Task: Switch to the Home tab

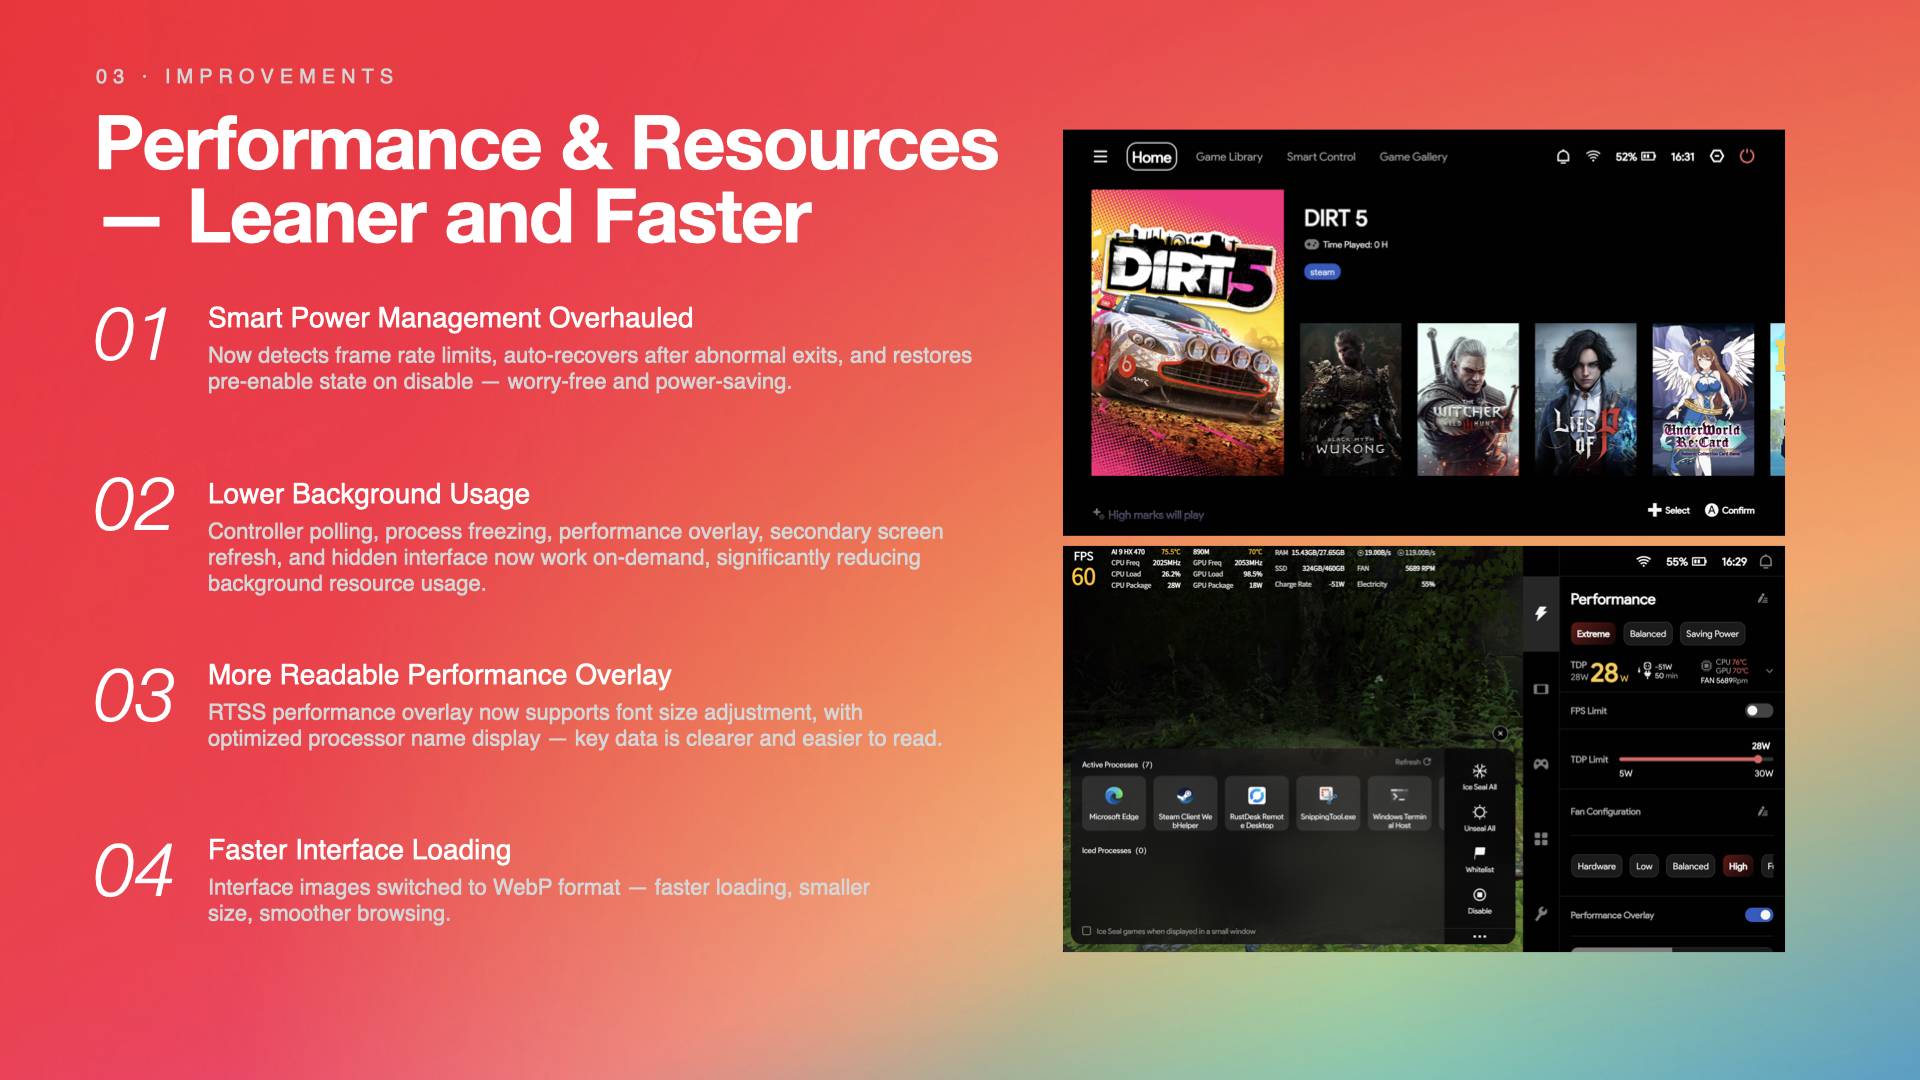Action: coord(1152,157)
